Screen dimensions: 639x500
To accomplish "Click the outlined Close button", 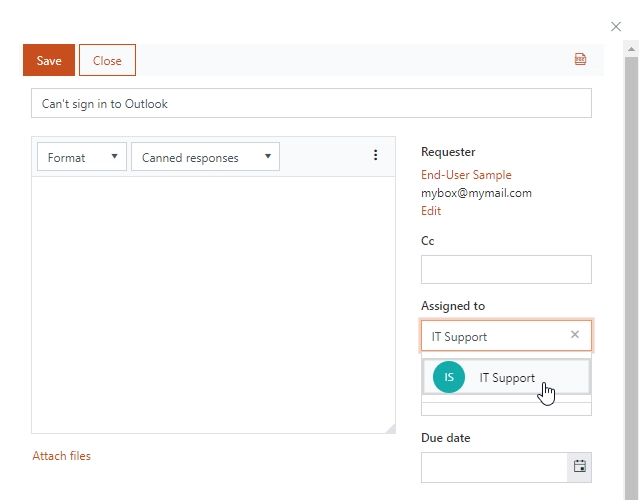I will point(107,60).
